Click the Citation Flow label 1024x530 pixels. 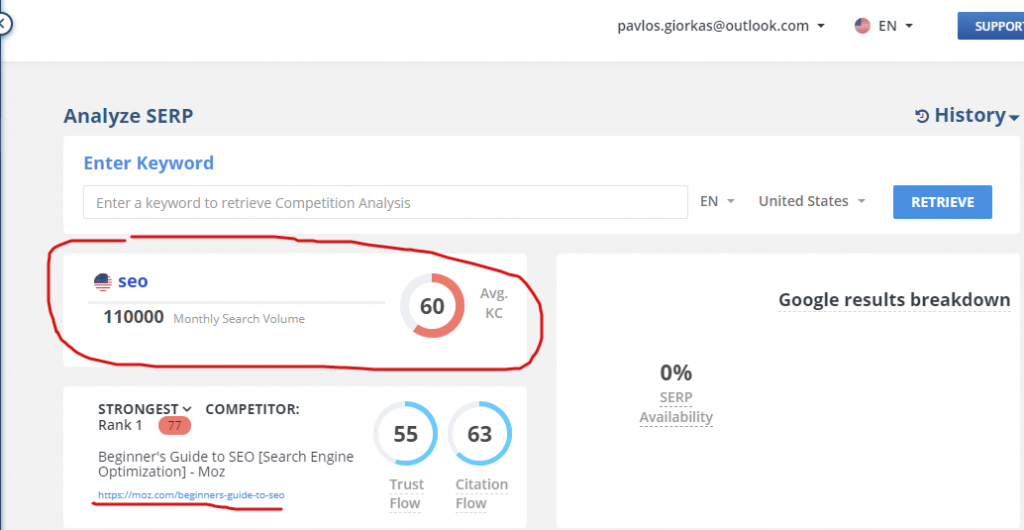pyautogui.click(x=481, y=494)
